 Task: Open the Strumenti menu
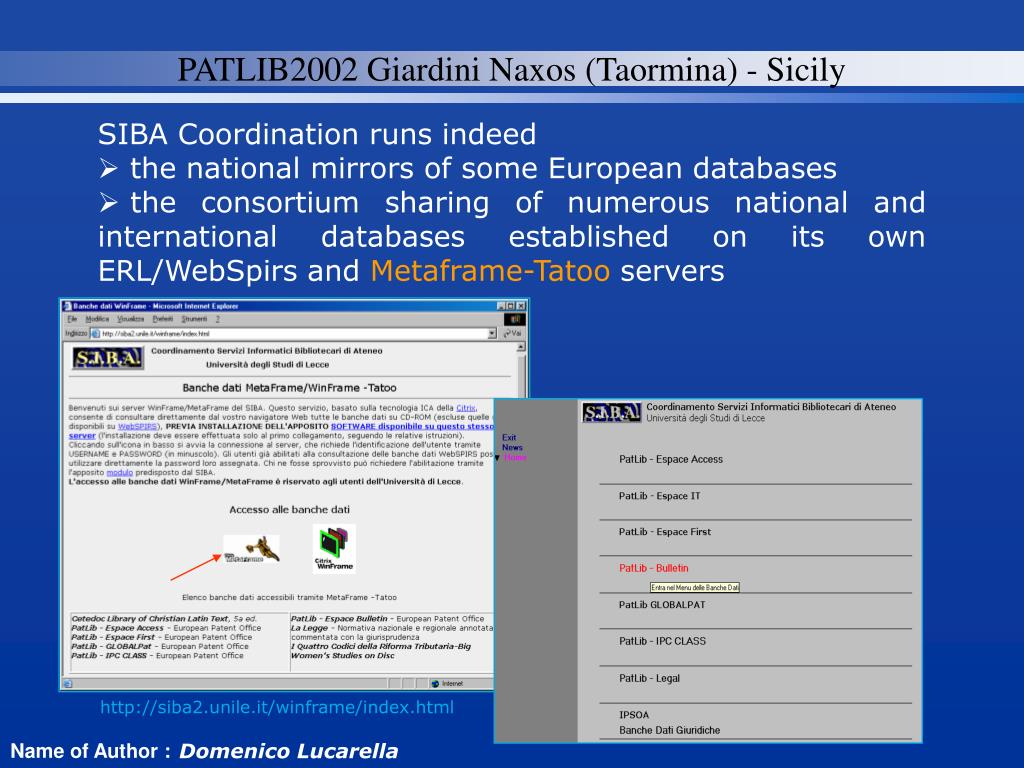tap(194, 319)
